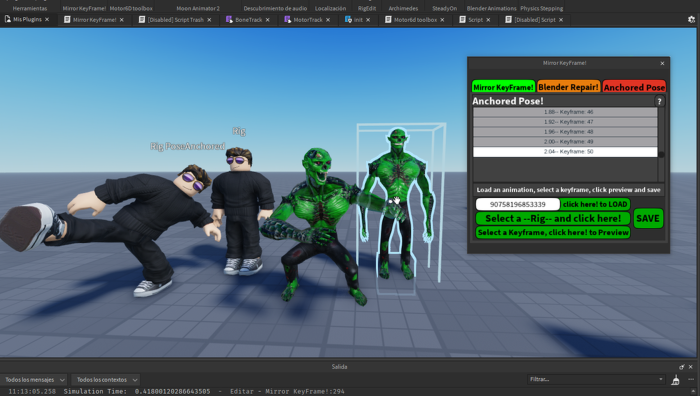Open output panel more options (three dots)
Screen dimensions: 700x396
click(x=691, y=379)
